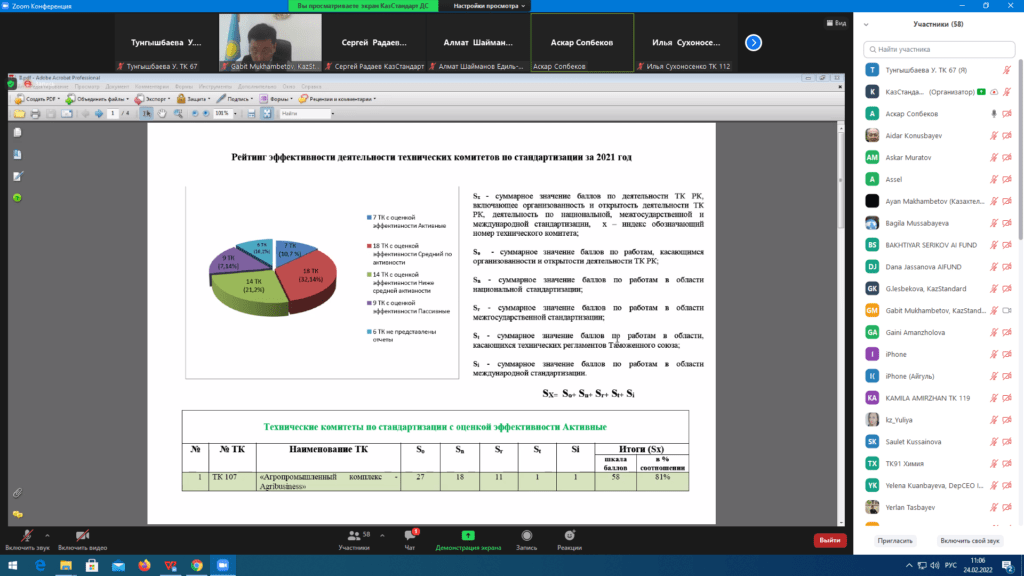This screenshot has height=576, width=1024.
Task: Click the Windows Start button
Action: coord(12,566)
